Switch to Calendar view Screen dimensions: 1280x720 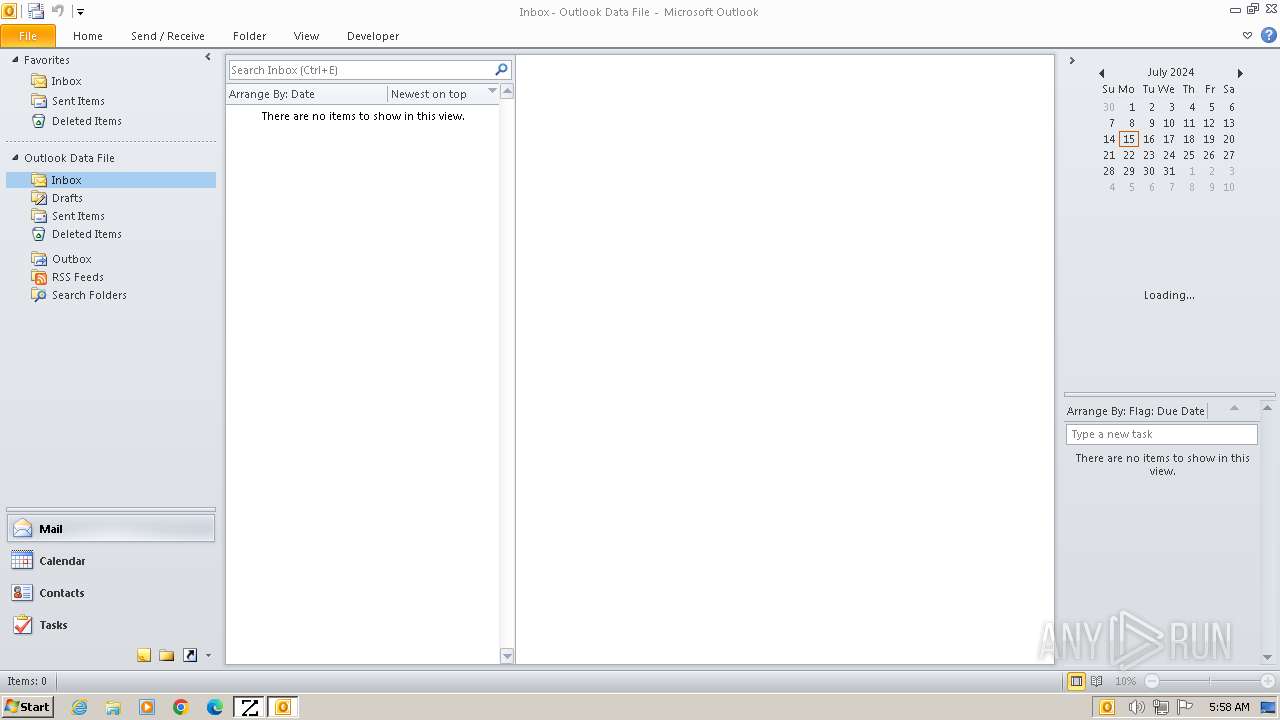click(x=111, y=561)
